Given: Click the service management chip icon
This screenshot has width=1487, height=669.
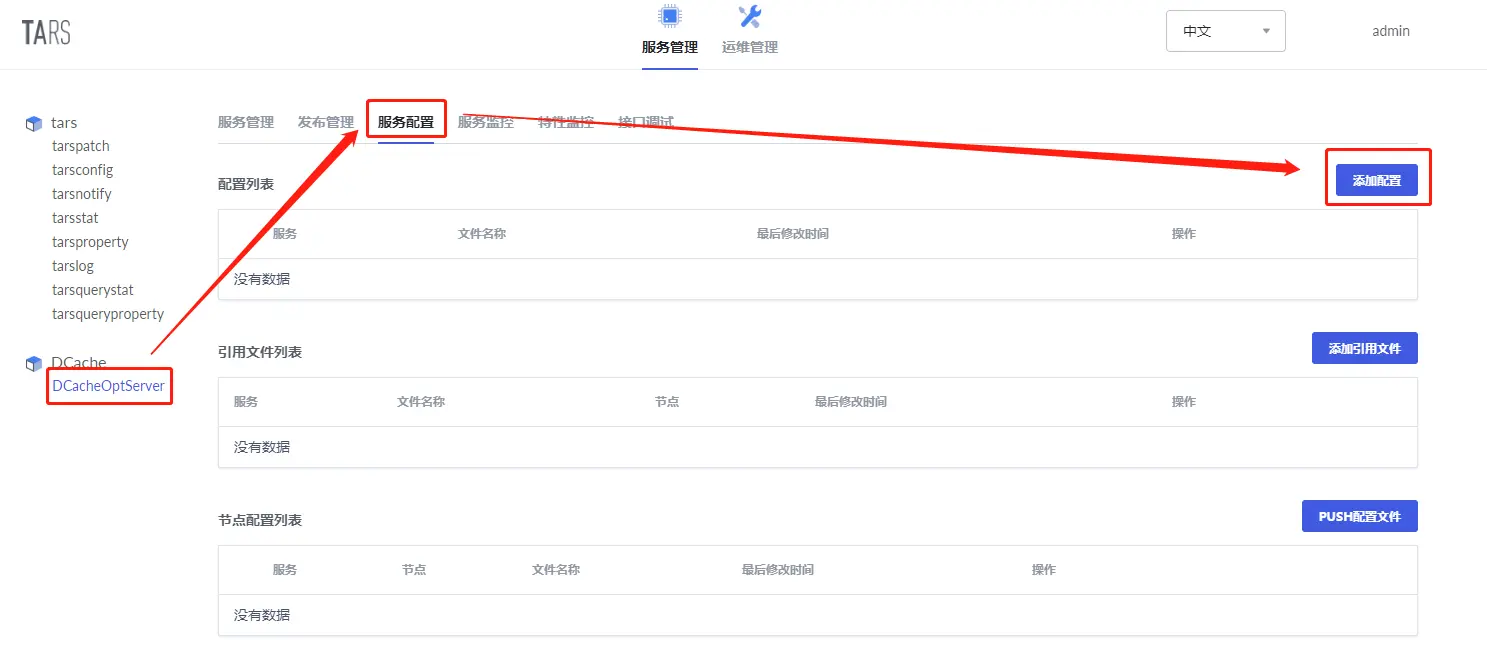Looking at the screenshot, I should tap(669, 16).
